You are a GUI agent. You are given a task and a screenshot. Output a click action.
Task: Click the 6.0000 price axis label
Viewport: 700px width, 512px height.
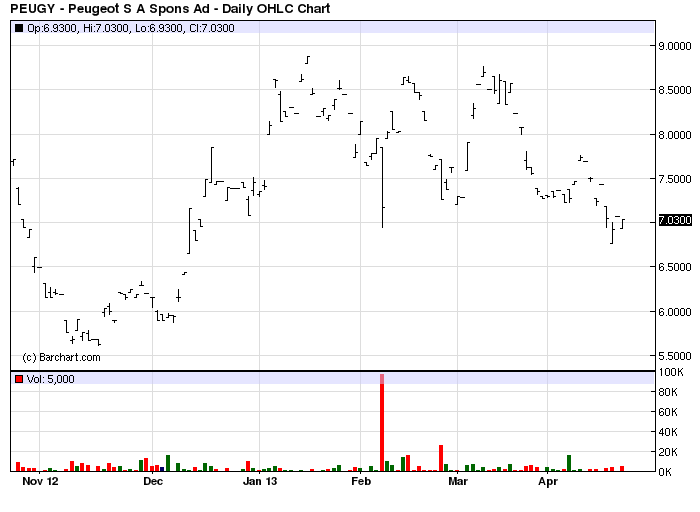point(675,312)
